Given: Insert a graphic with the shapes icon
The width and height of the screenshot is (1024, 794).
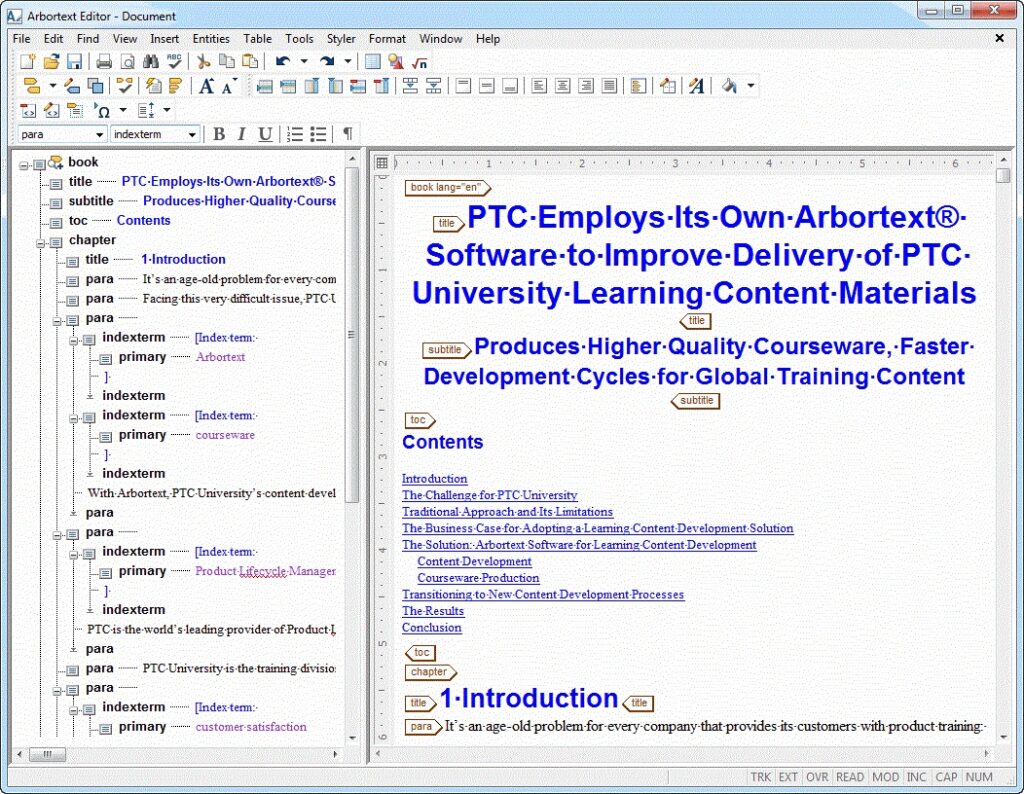Looking at the screenshot, I should [396, 62].
